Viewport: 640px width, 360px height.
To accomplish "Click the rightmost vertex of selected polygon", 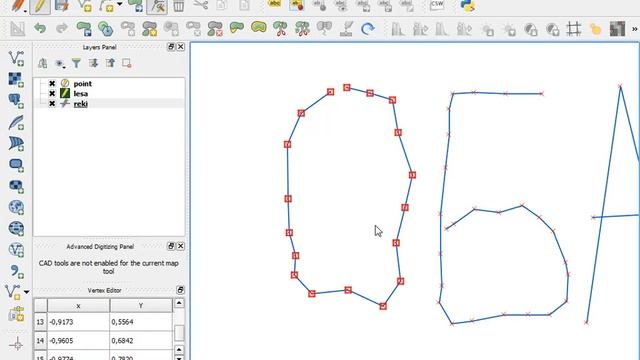I will click(412, 175).
